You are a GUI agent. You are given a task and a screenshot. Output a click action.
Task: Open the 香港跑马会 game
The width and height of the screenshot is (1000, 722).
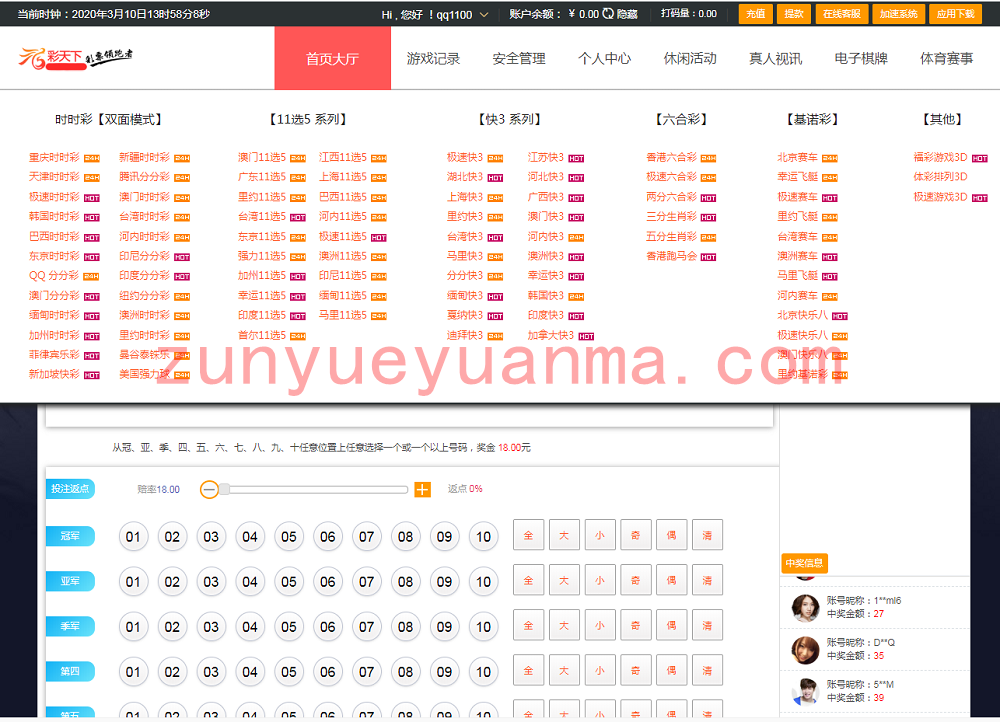672,256
